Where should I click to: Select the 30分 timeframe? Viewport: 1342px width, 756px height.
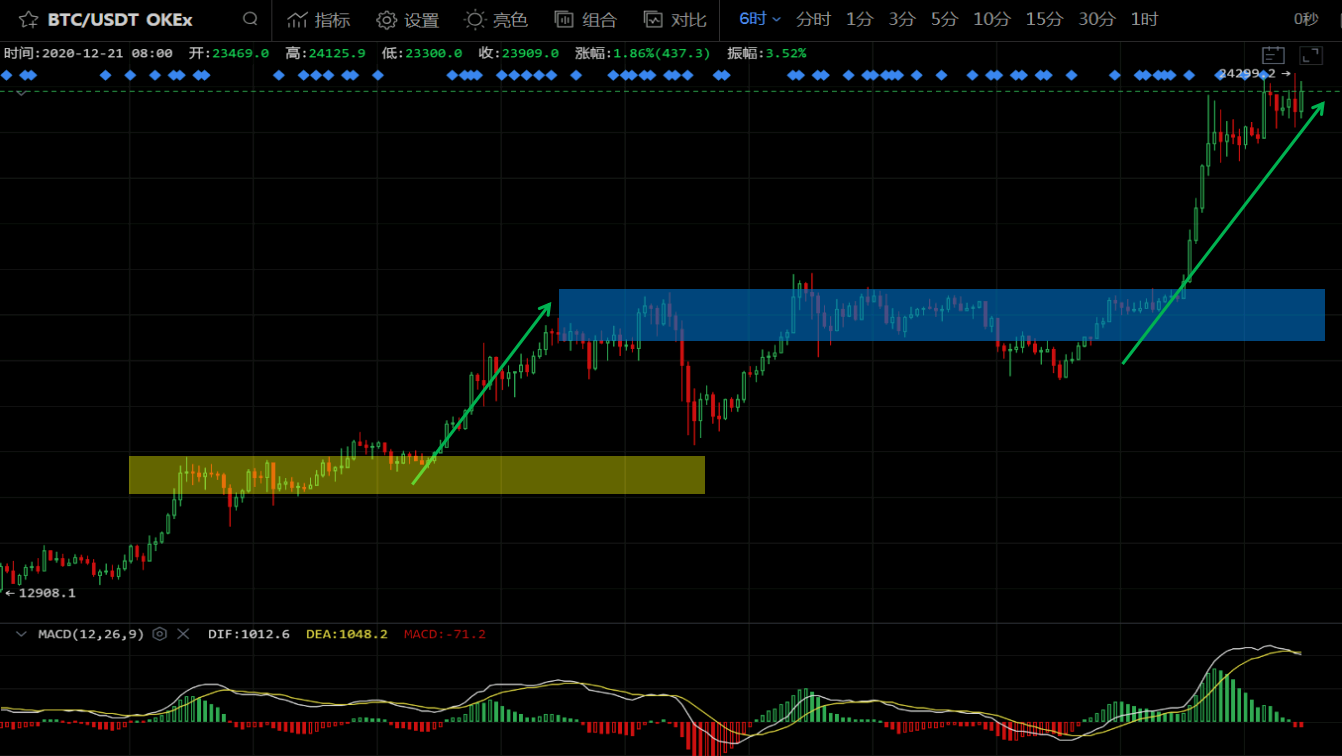(x=1097, y=19)
